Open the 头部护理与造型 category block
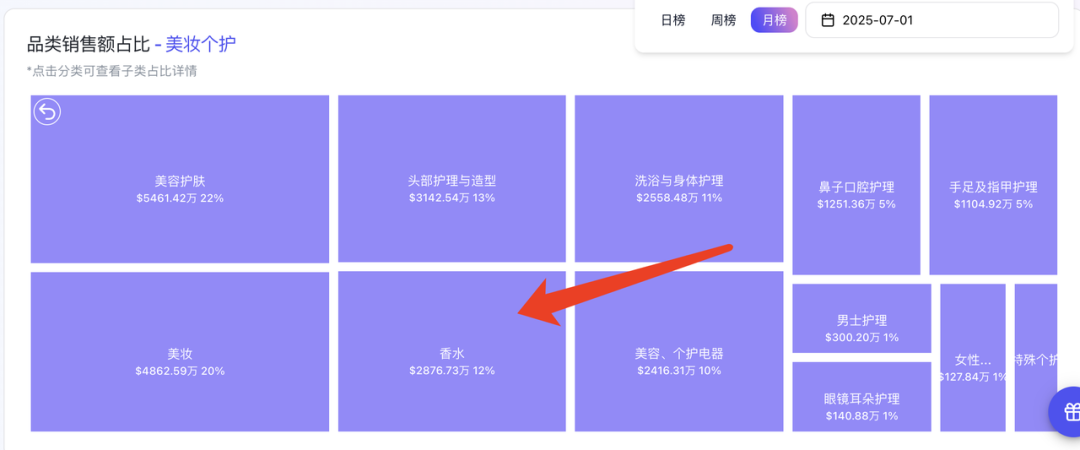This screenshot has width=1080, height=450. (x=452, y=179)
